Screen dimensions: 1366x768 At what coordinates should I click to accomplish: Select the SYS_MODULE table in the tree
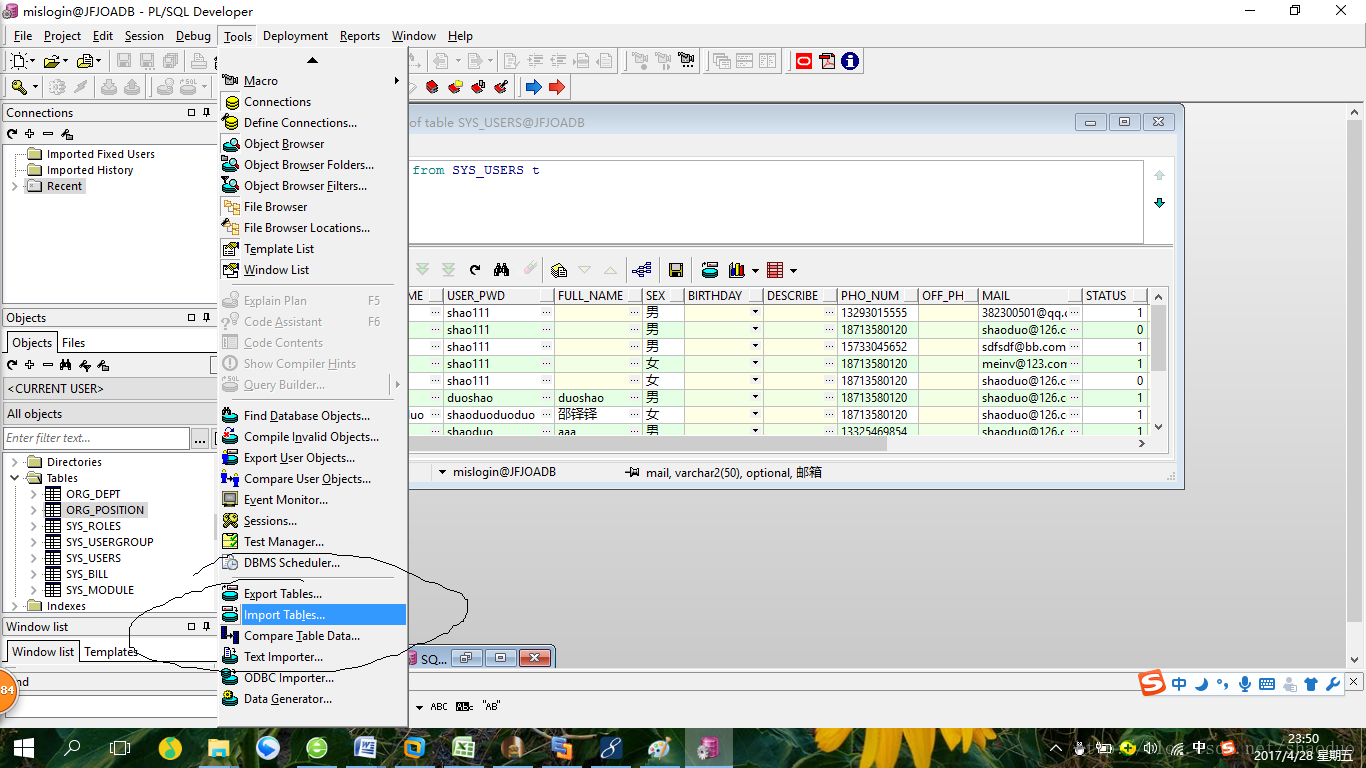[100, 590]
